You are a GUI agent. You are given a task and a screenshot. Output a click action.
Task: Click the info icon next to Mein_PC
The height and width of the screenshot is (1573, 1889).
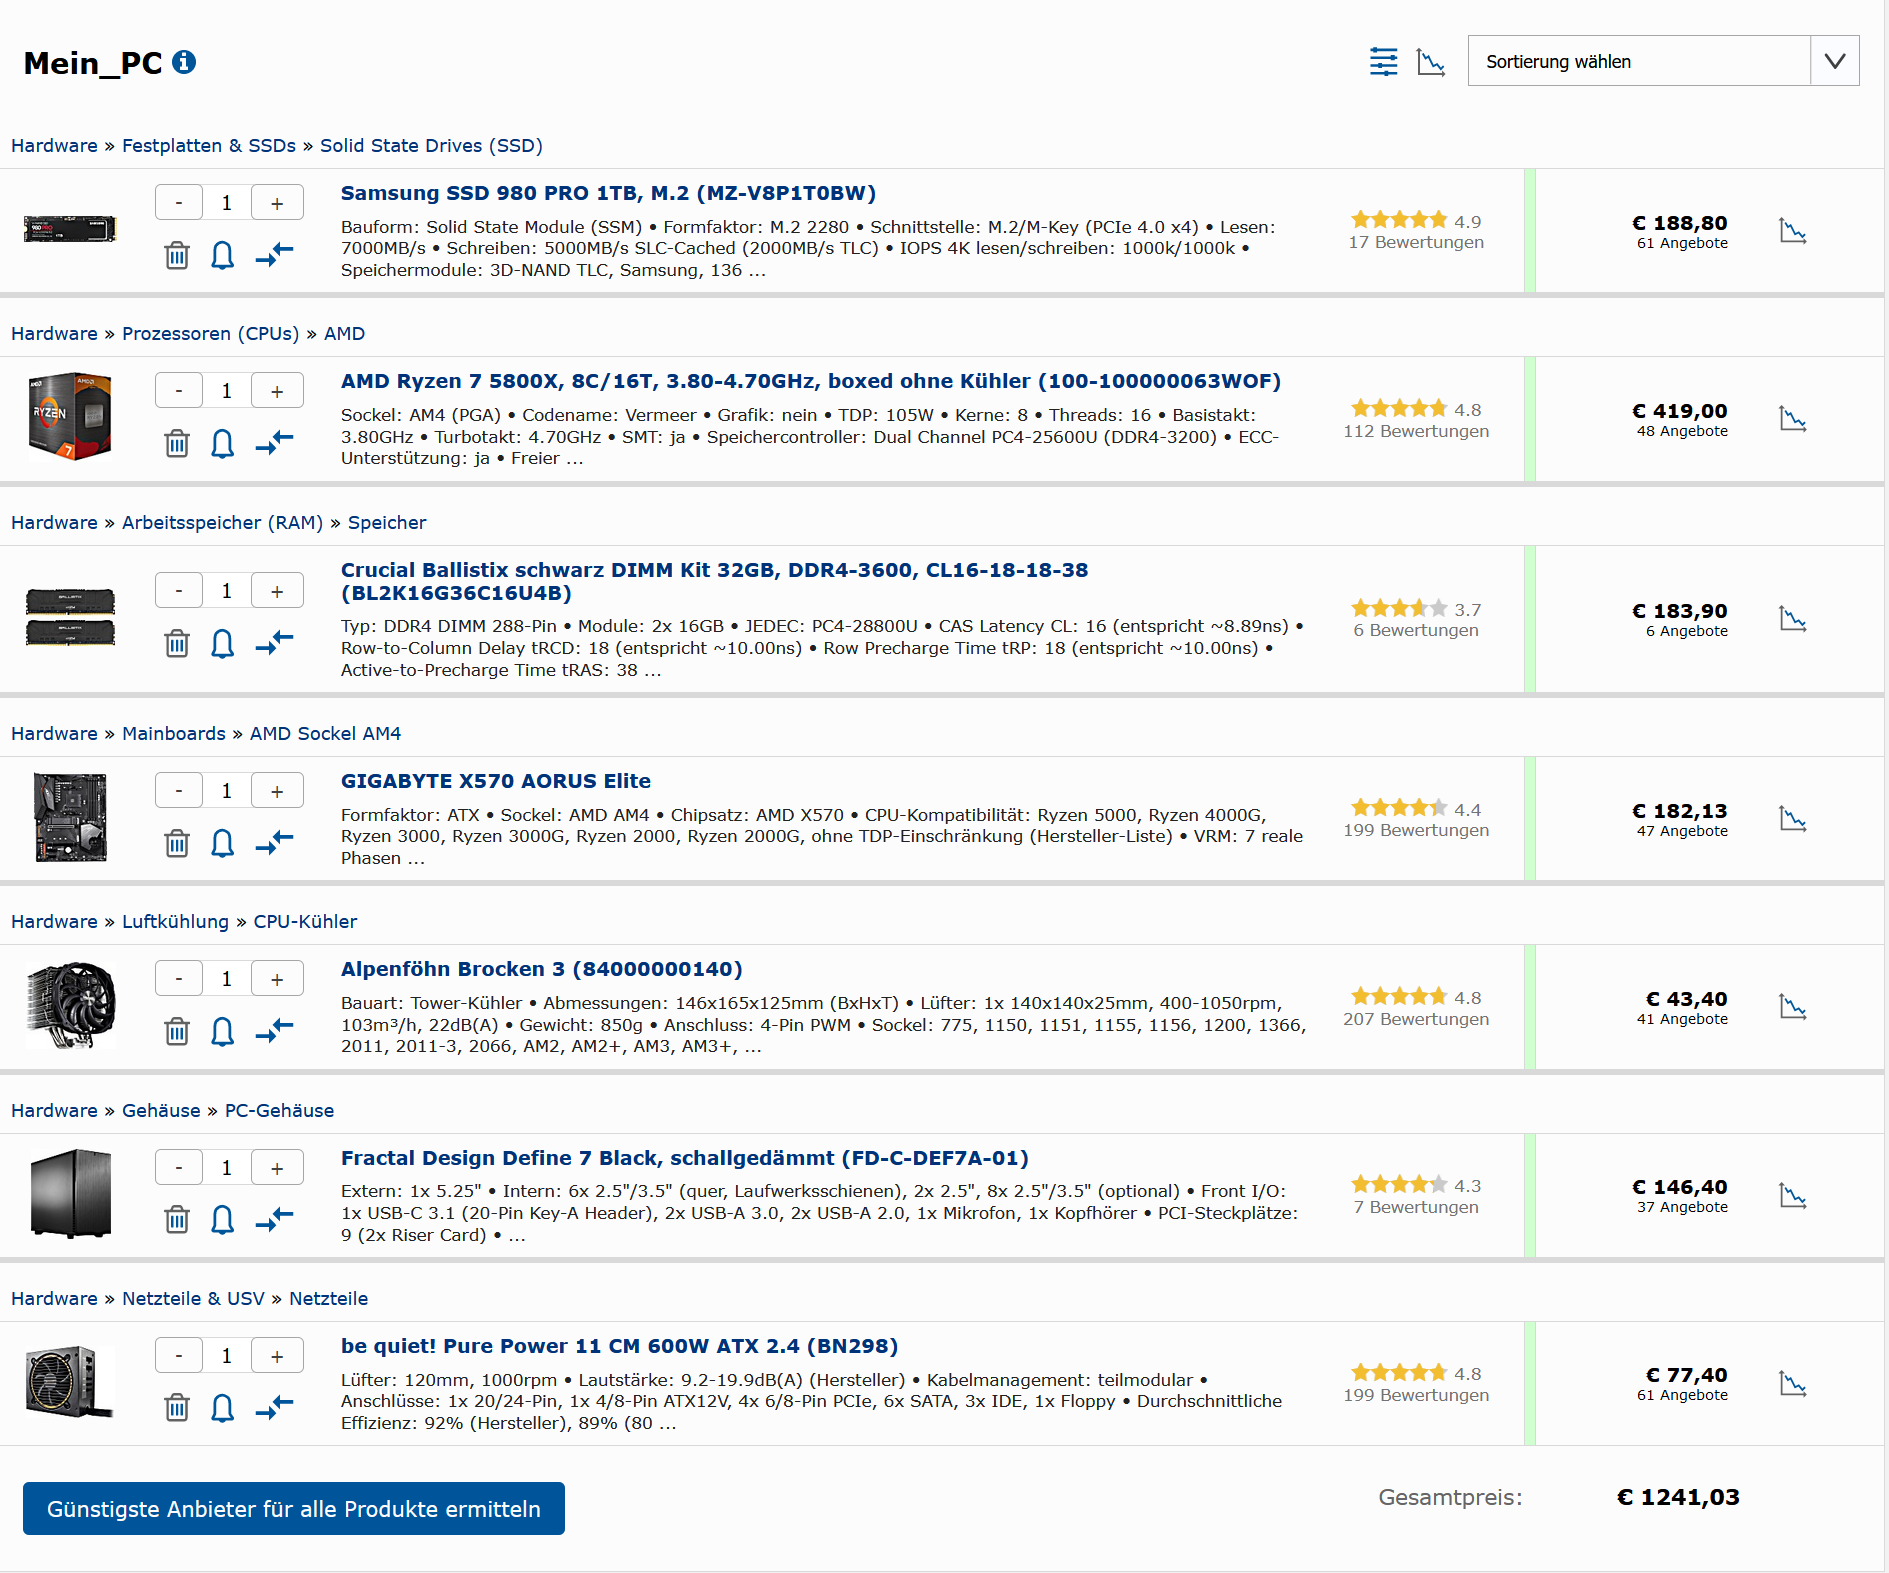point(184,62)
